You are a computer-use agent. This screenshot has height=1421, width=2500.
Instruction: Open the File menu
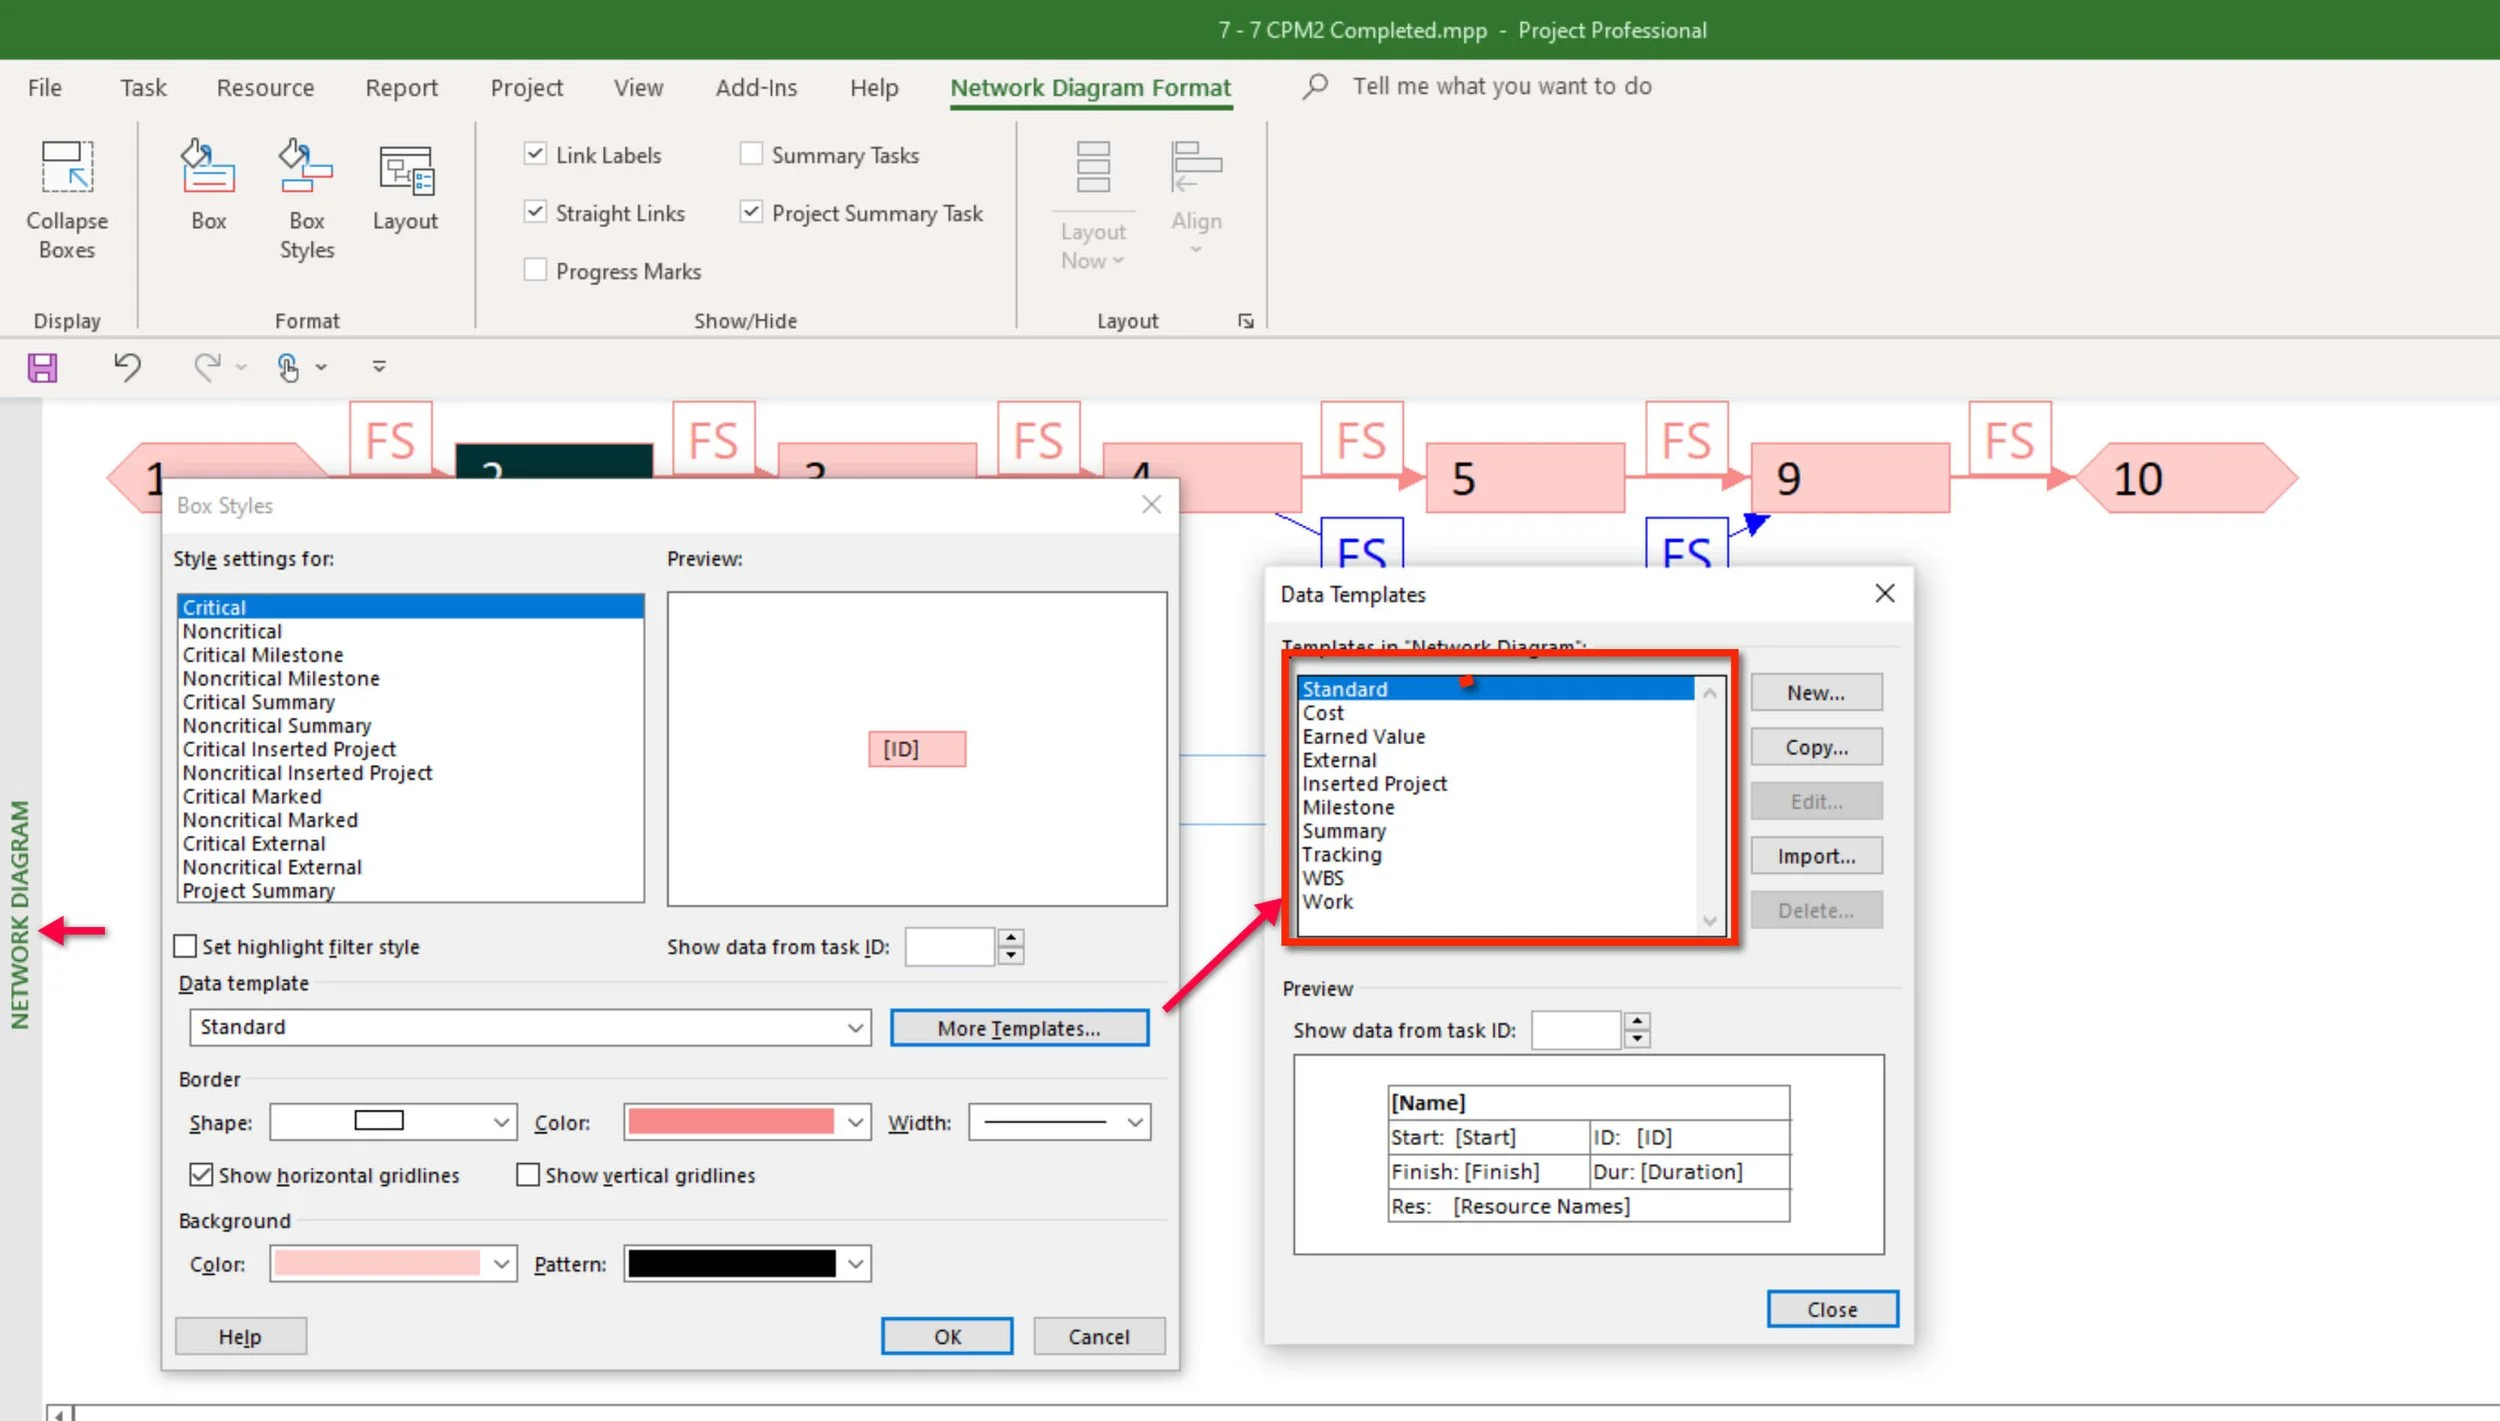(x=44, y=88)
